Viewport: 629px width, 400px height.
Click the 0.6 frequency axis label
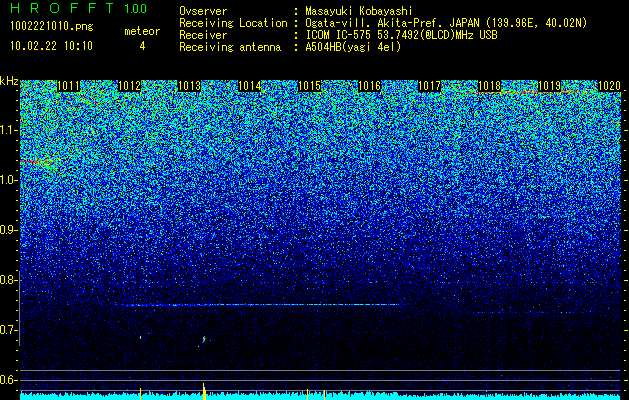click(8, 380)
